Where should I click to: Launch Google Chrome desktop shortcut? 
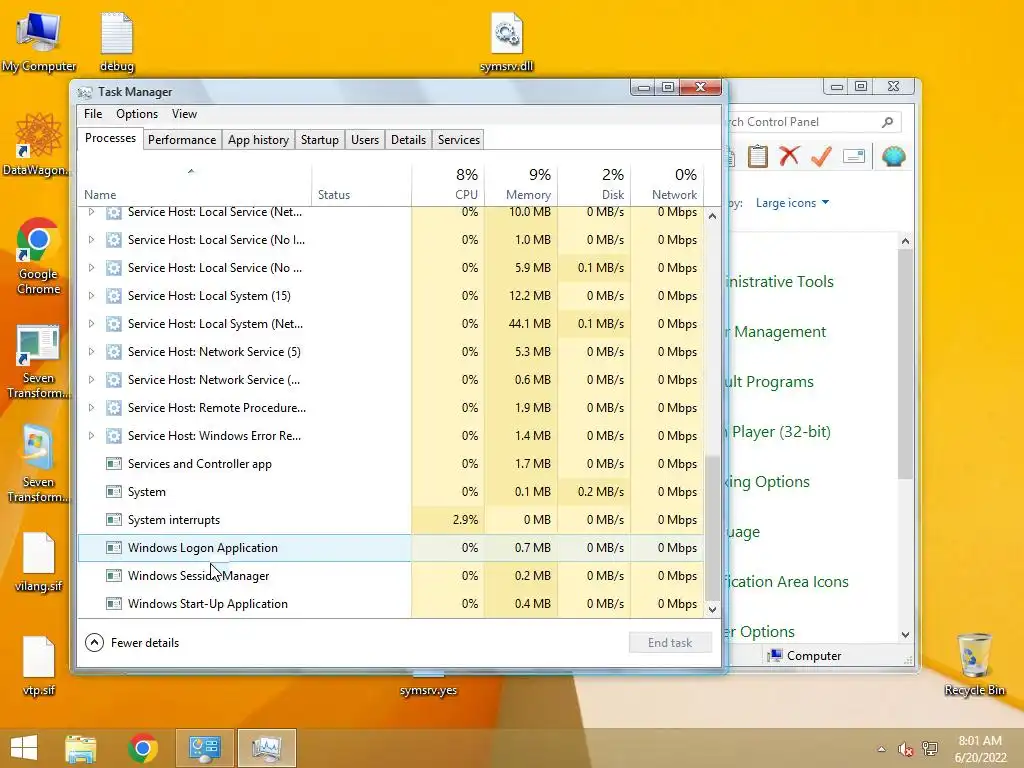click(38, 256)
